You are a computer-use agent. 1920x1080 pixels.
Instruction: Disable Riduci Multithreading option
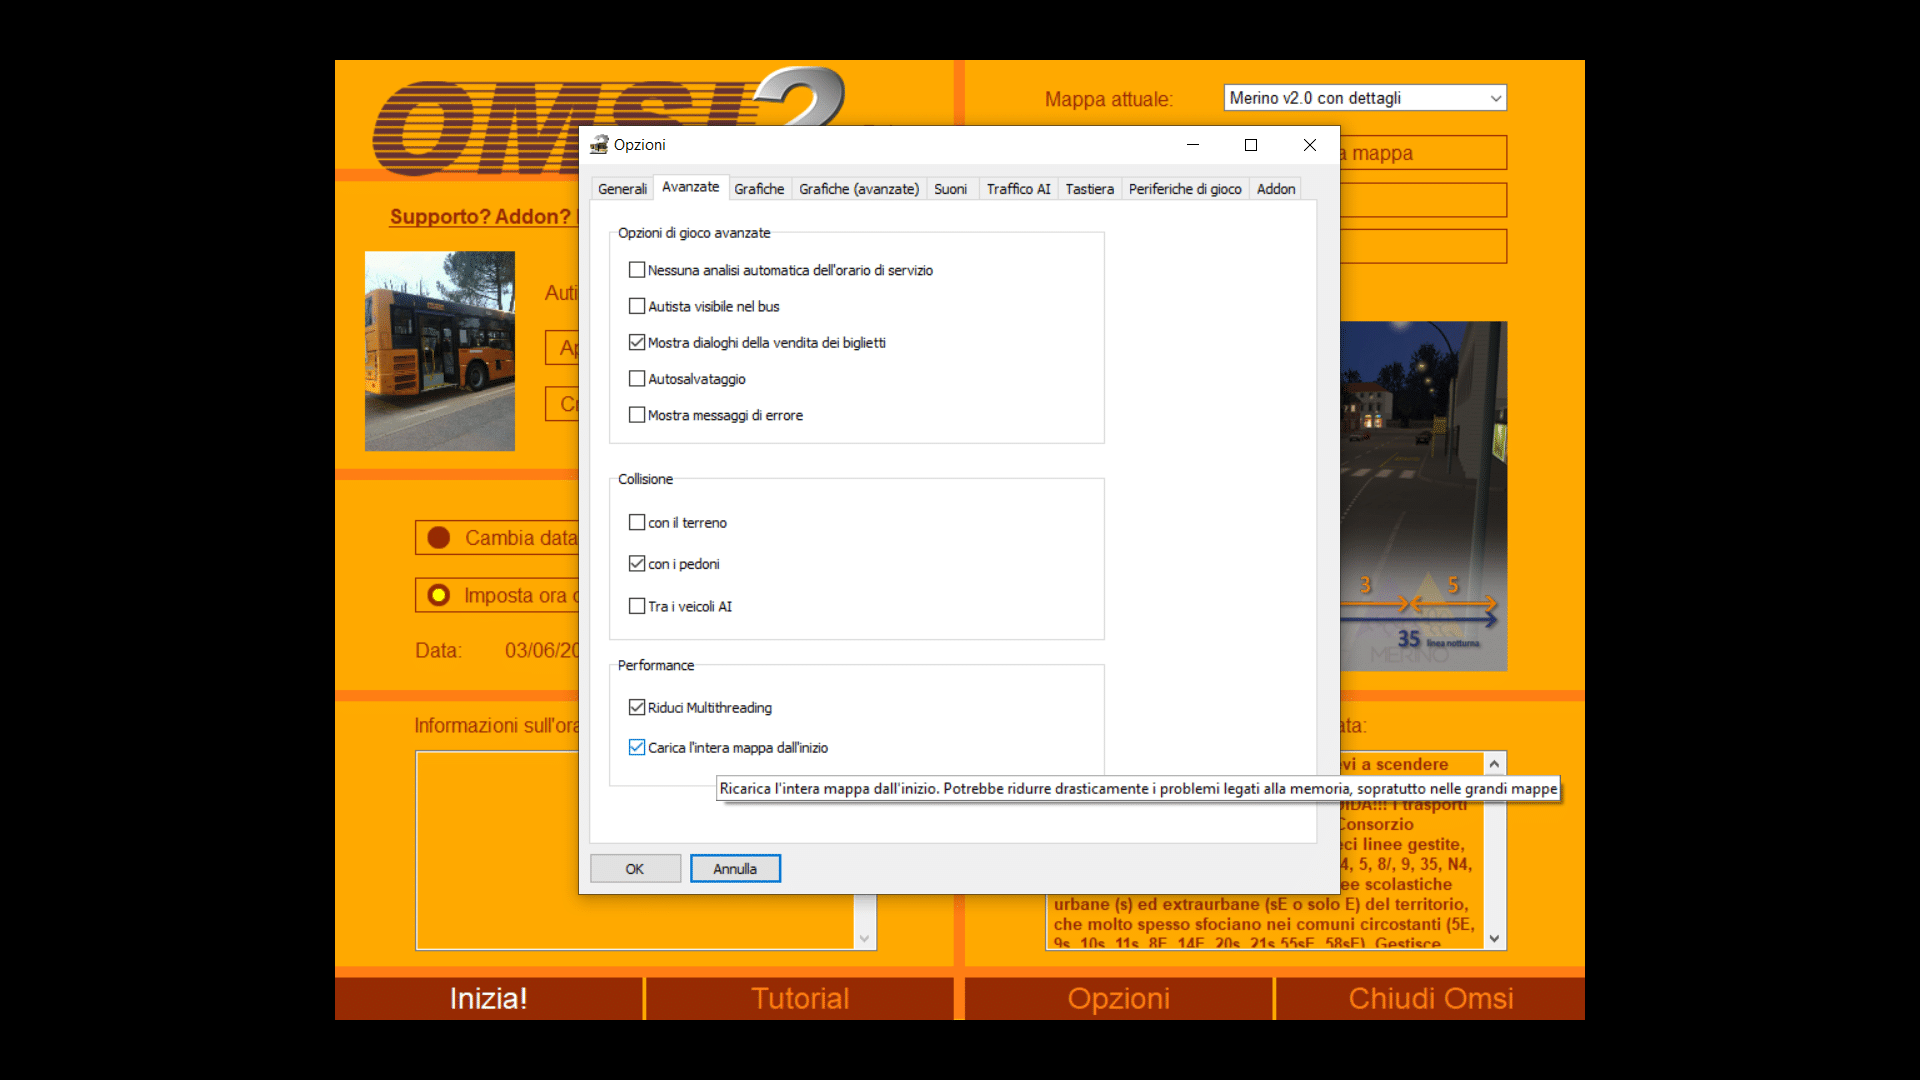point(637,708)
